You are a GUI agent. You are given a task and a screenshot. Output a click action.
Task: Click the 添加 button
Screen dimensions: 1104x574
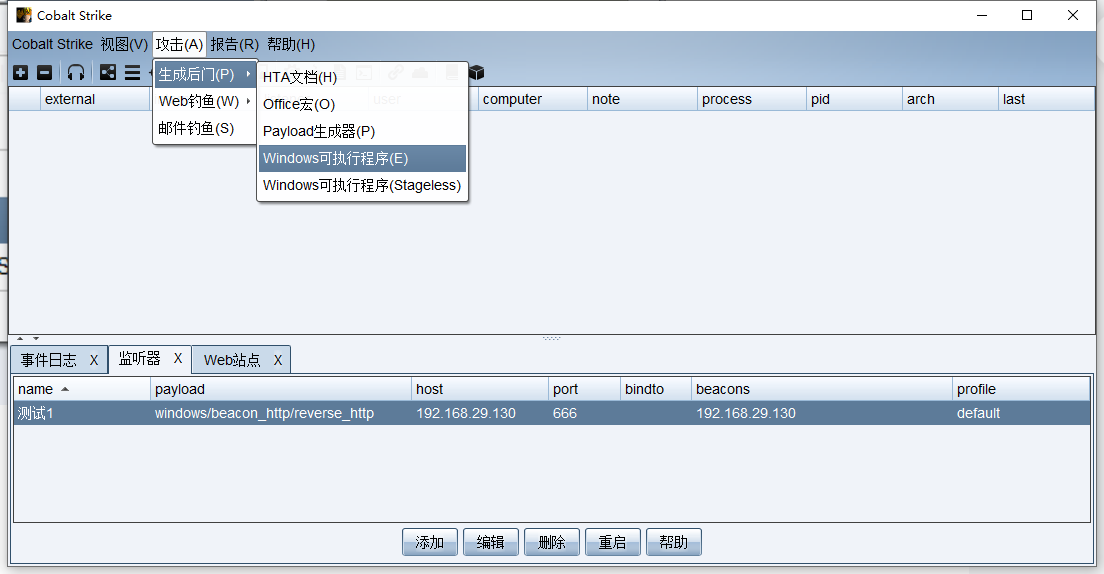tap(429, 542)
